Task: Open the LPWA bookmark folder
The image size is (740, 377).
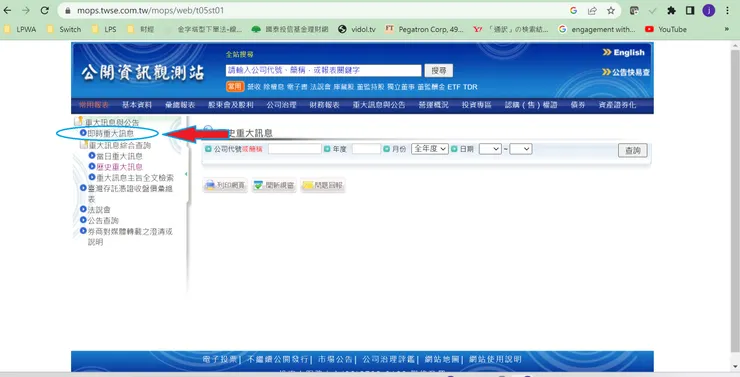Action: 20,29
